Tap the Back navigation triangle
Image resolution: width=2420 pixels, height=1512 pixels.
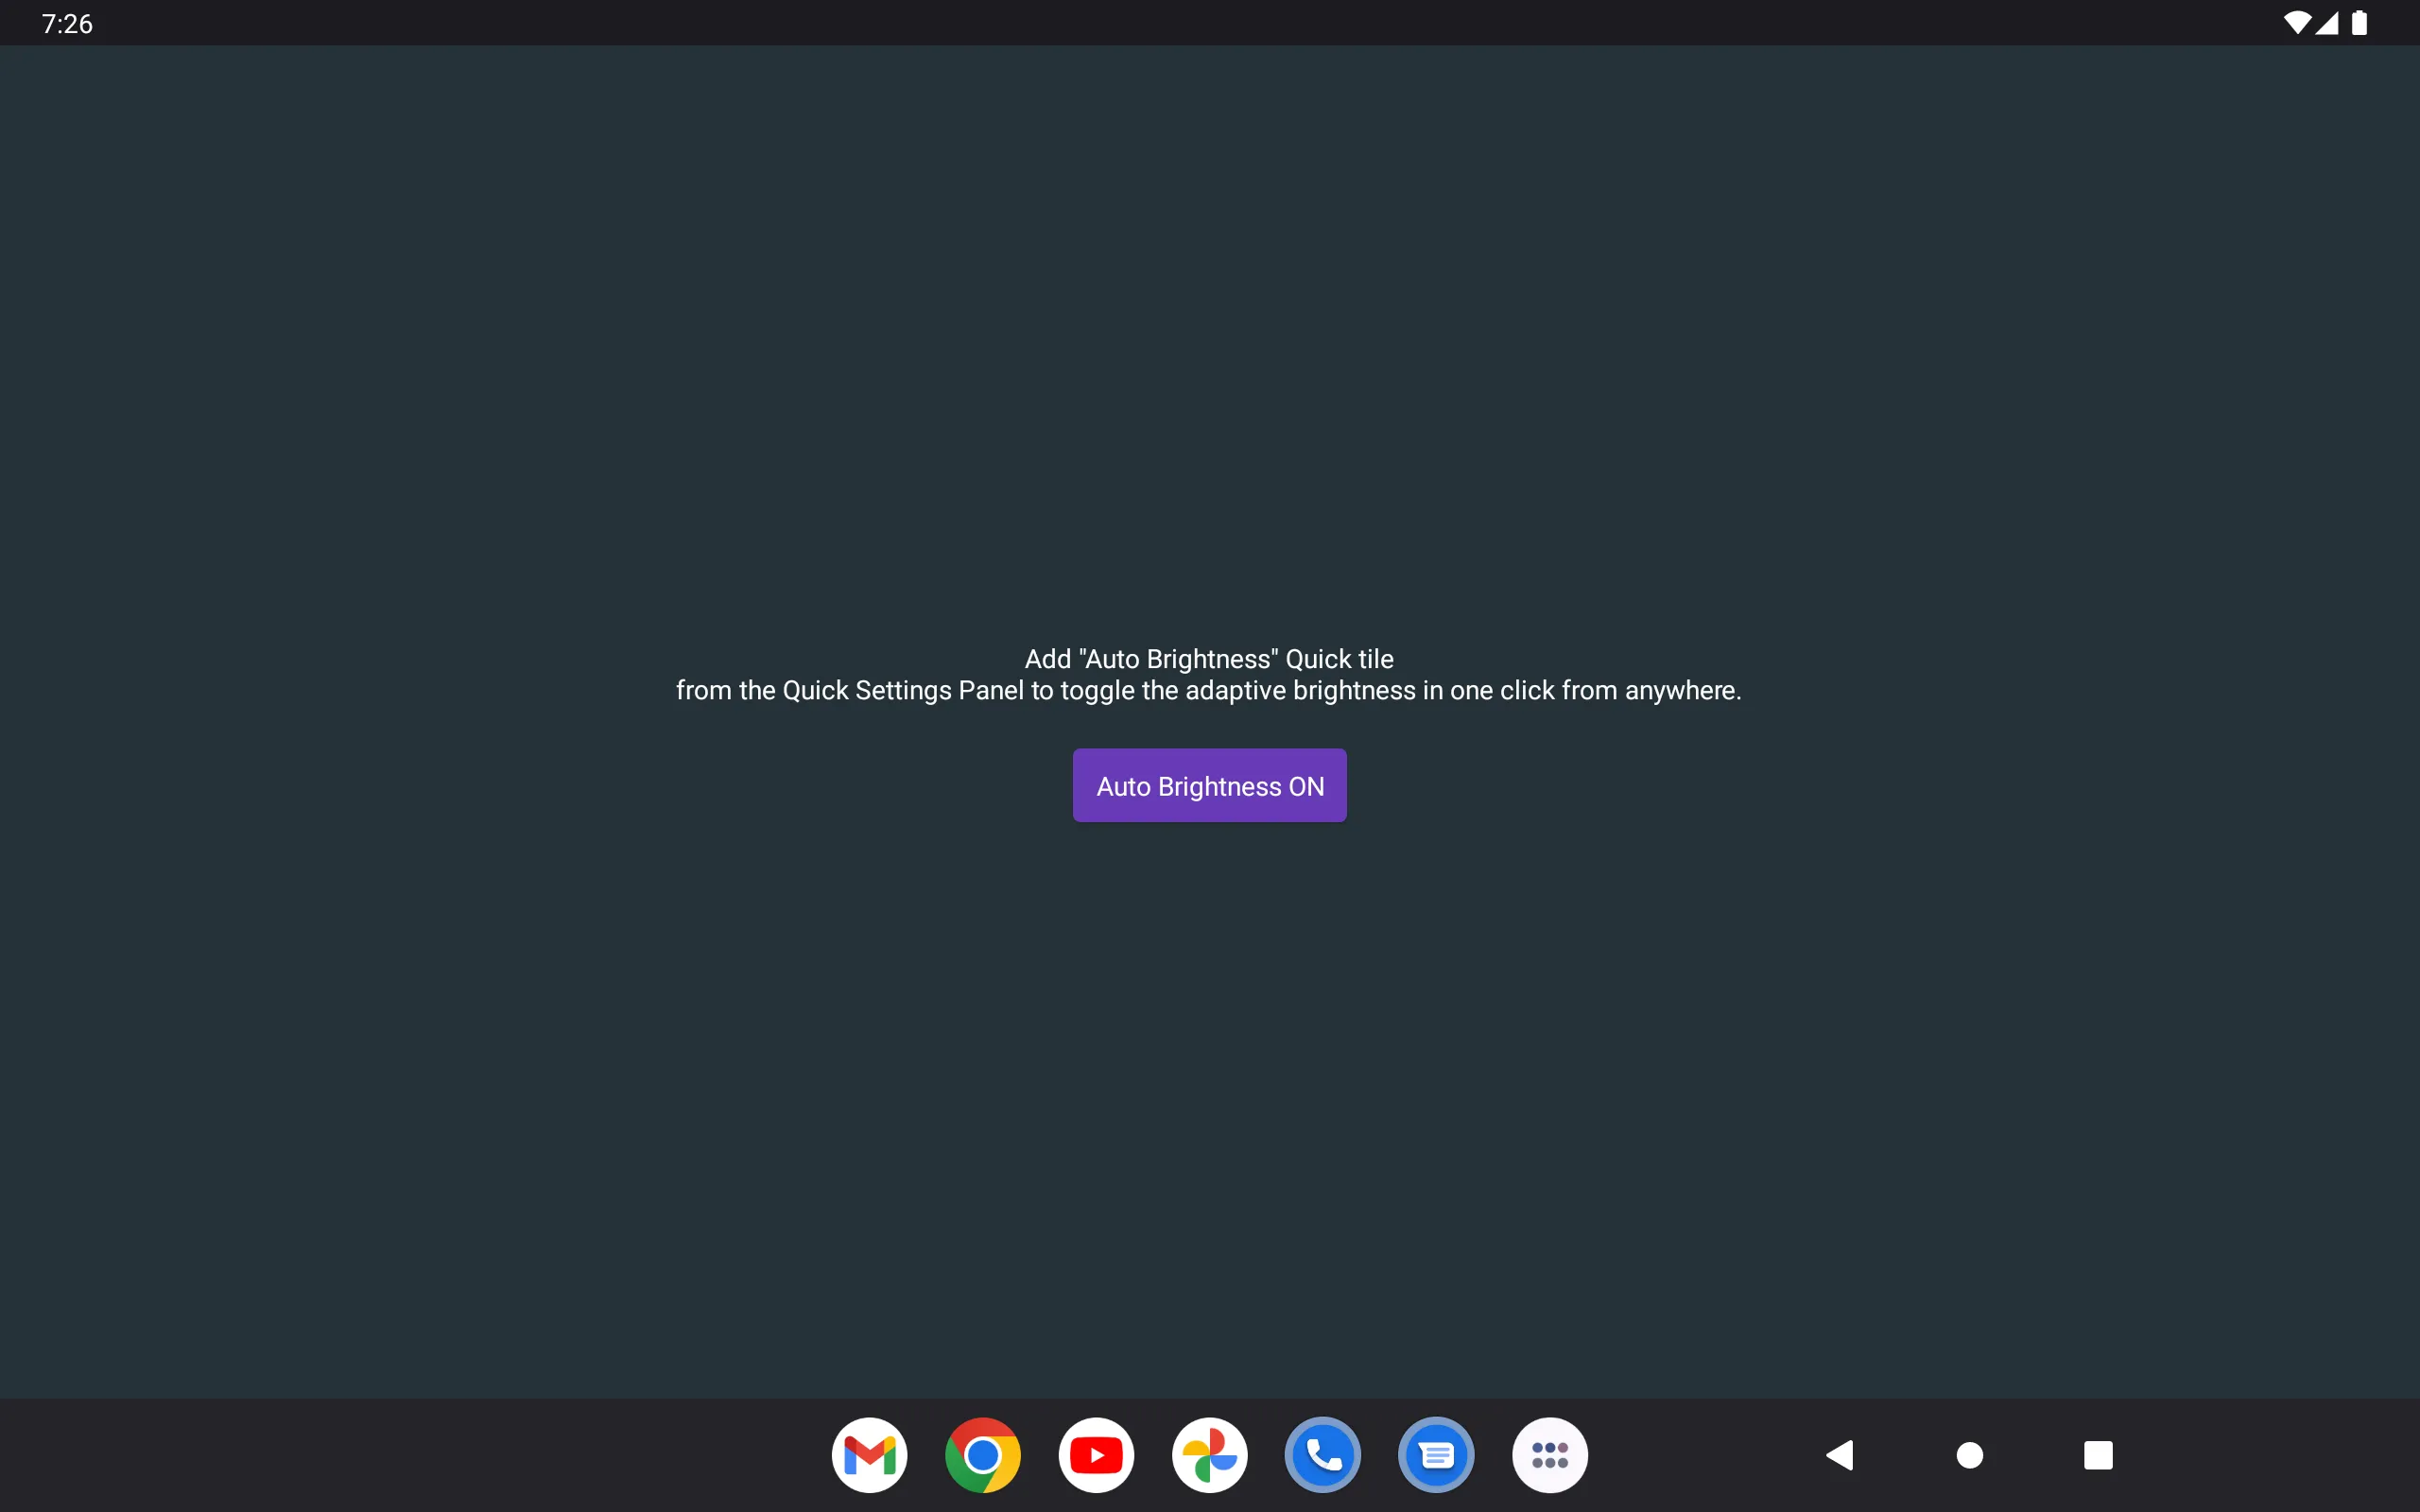pos(1840,1455)
